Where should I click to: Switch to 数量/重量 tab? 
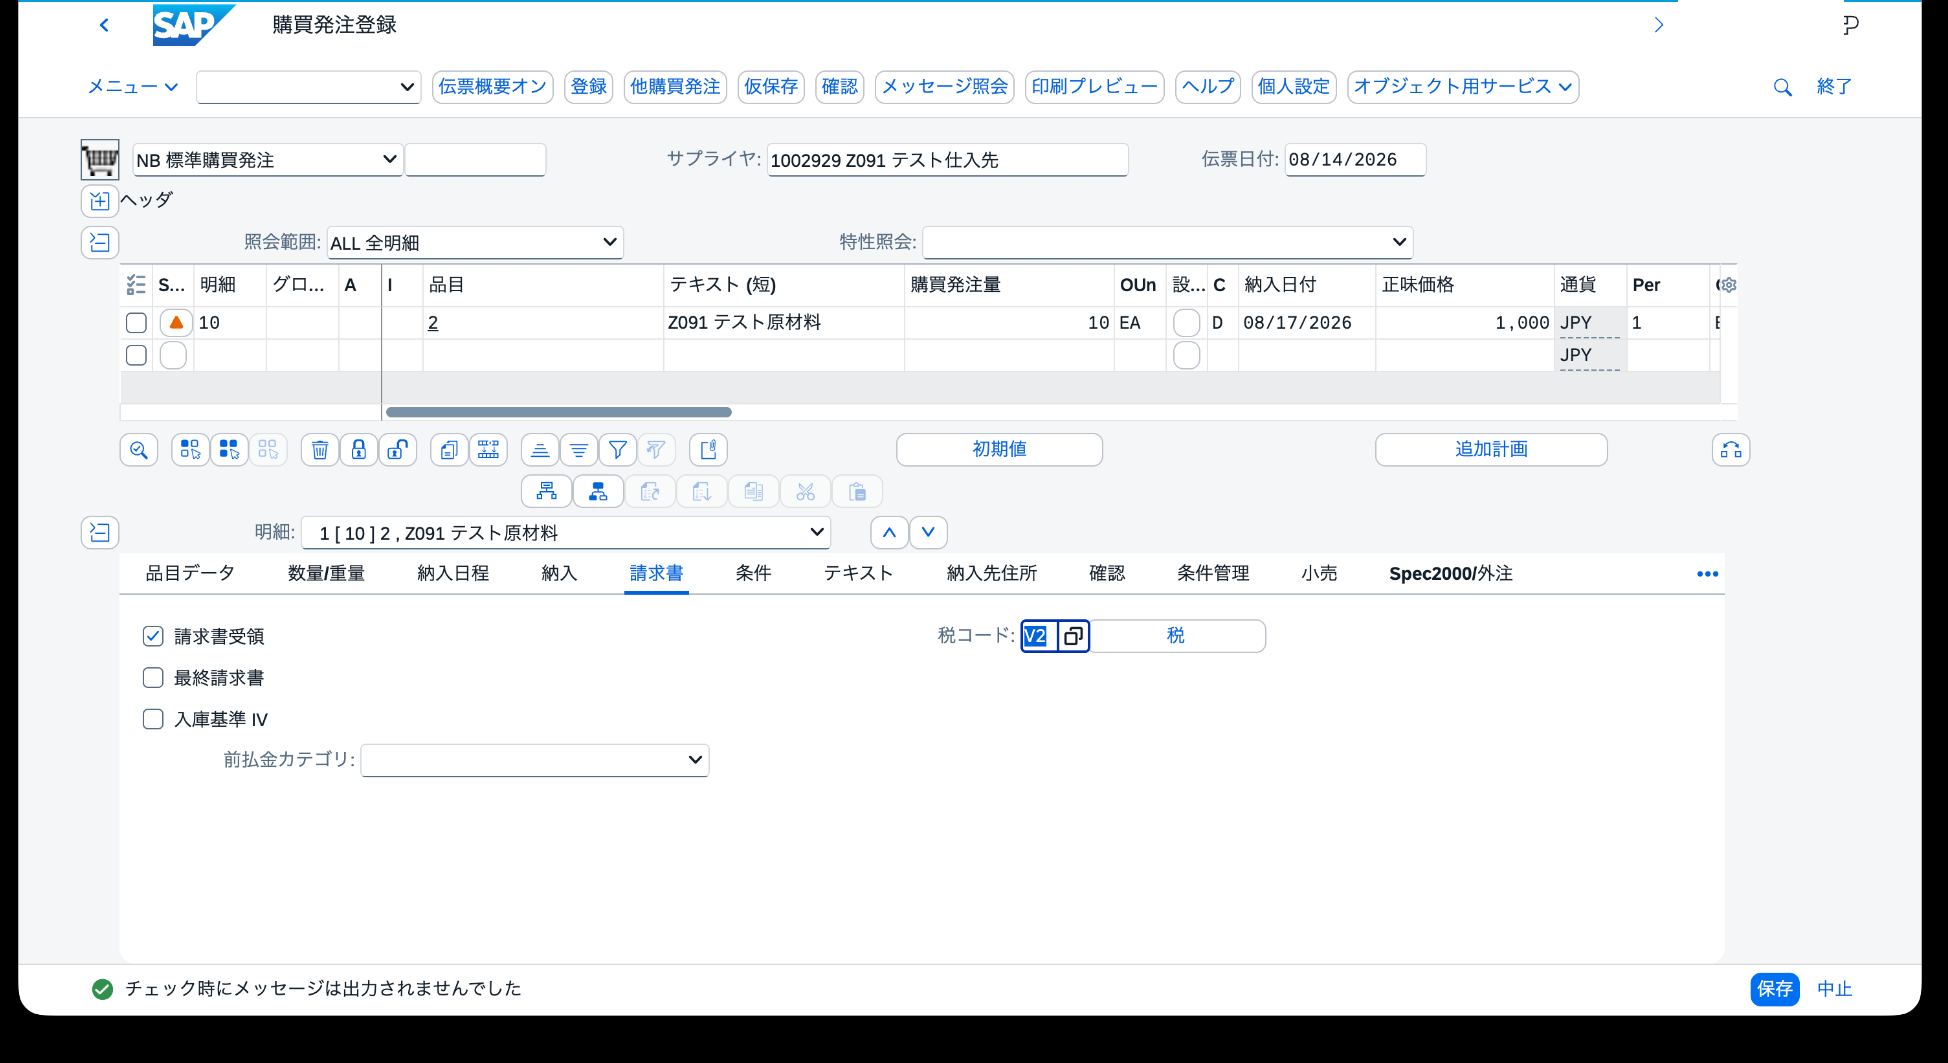coord(326,573)
